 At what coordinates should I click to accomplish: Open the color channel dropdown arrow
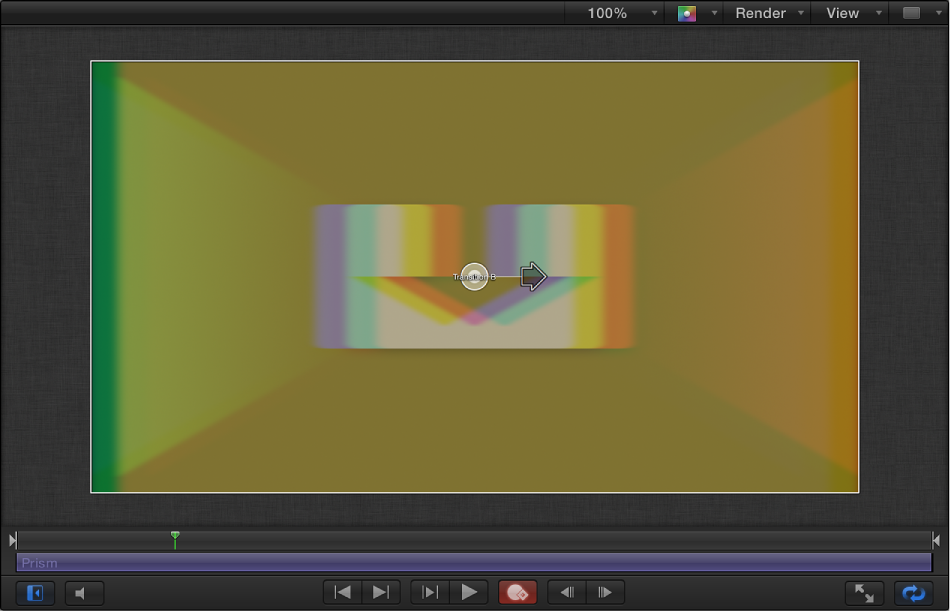714,14
